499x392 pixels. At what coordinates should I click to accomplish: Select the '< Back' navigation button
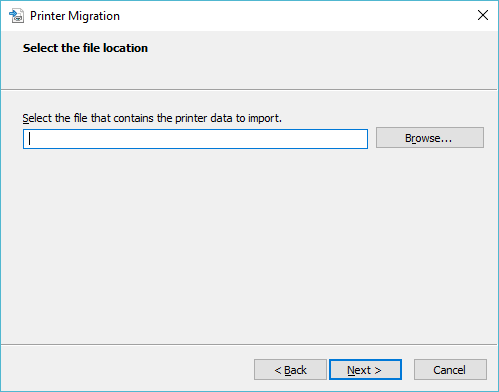pyautogui.click(x=290, y=370)
